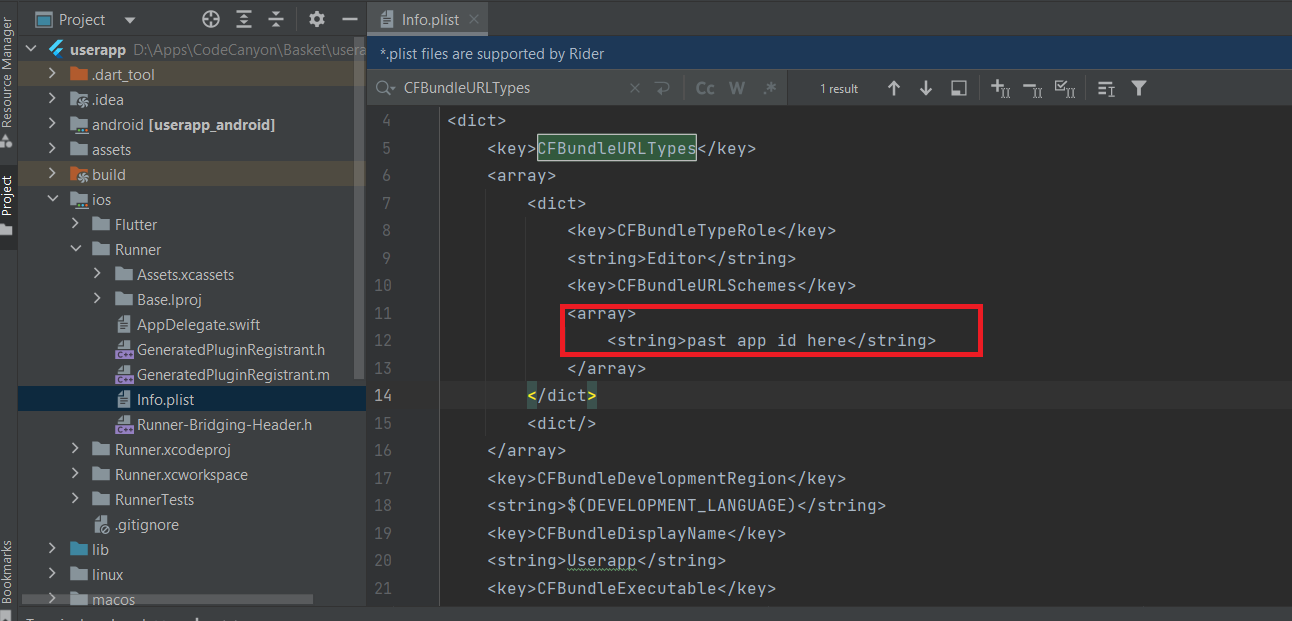Viewport: 1292px width, 621px height.
Task: Toggle Regex (.*) search mode
Action: coord(769,88)
